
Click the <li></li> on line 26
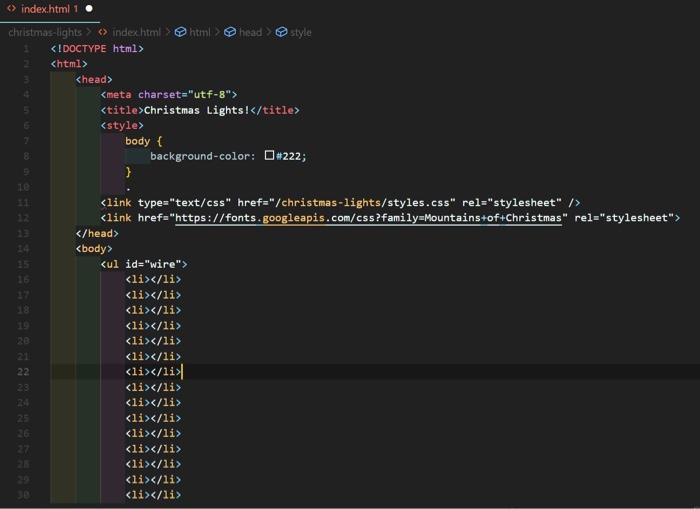[x=153, y=434]
